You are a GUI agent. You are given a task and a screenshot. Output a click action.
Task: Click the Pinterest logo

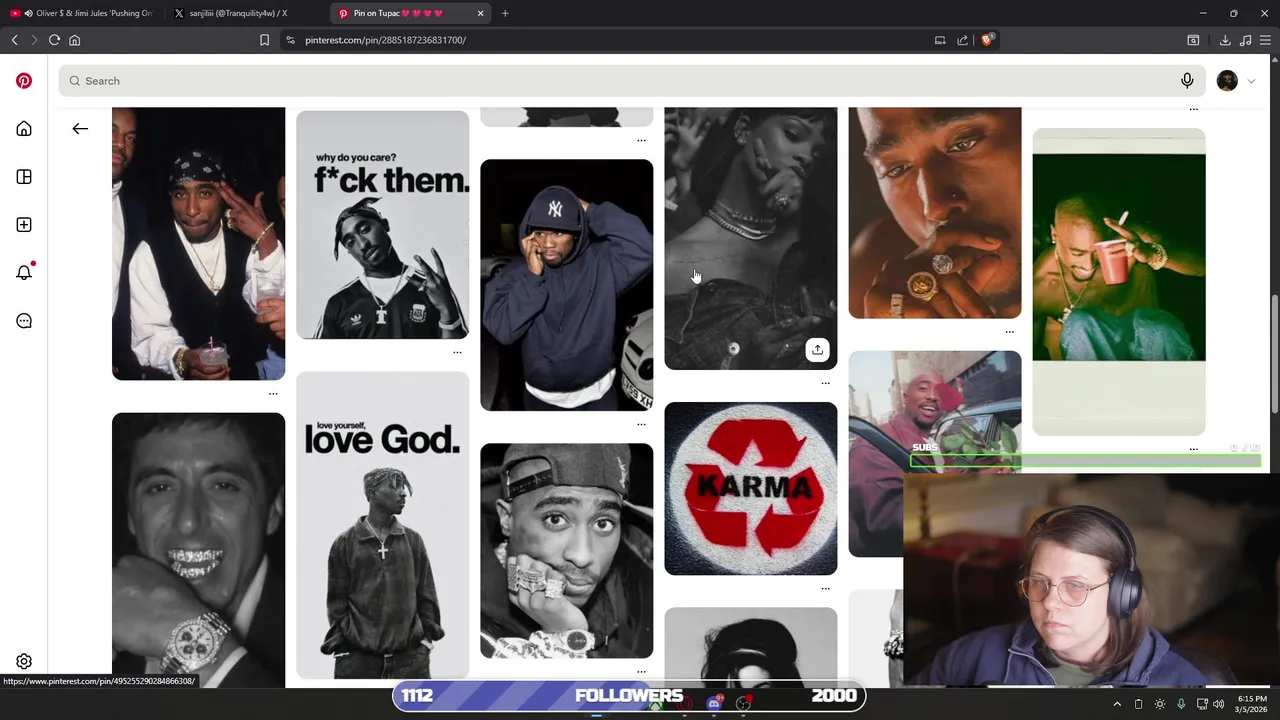[x=24, y=81]
